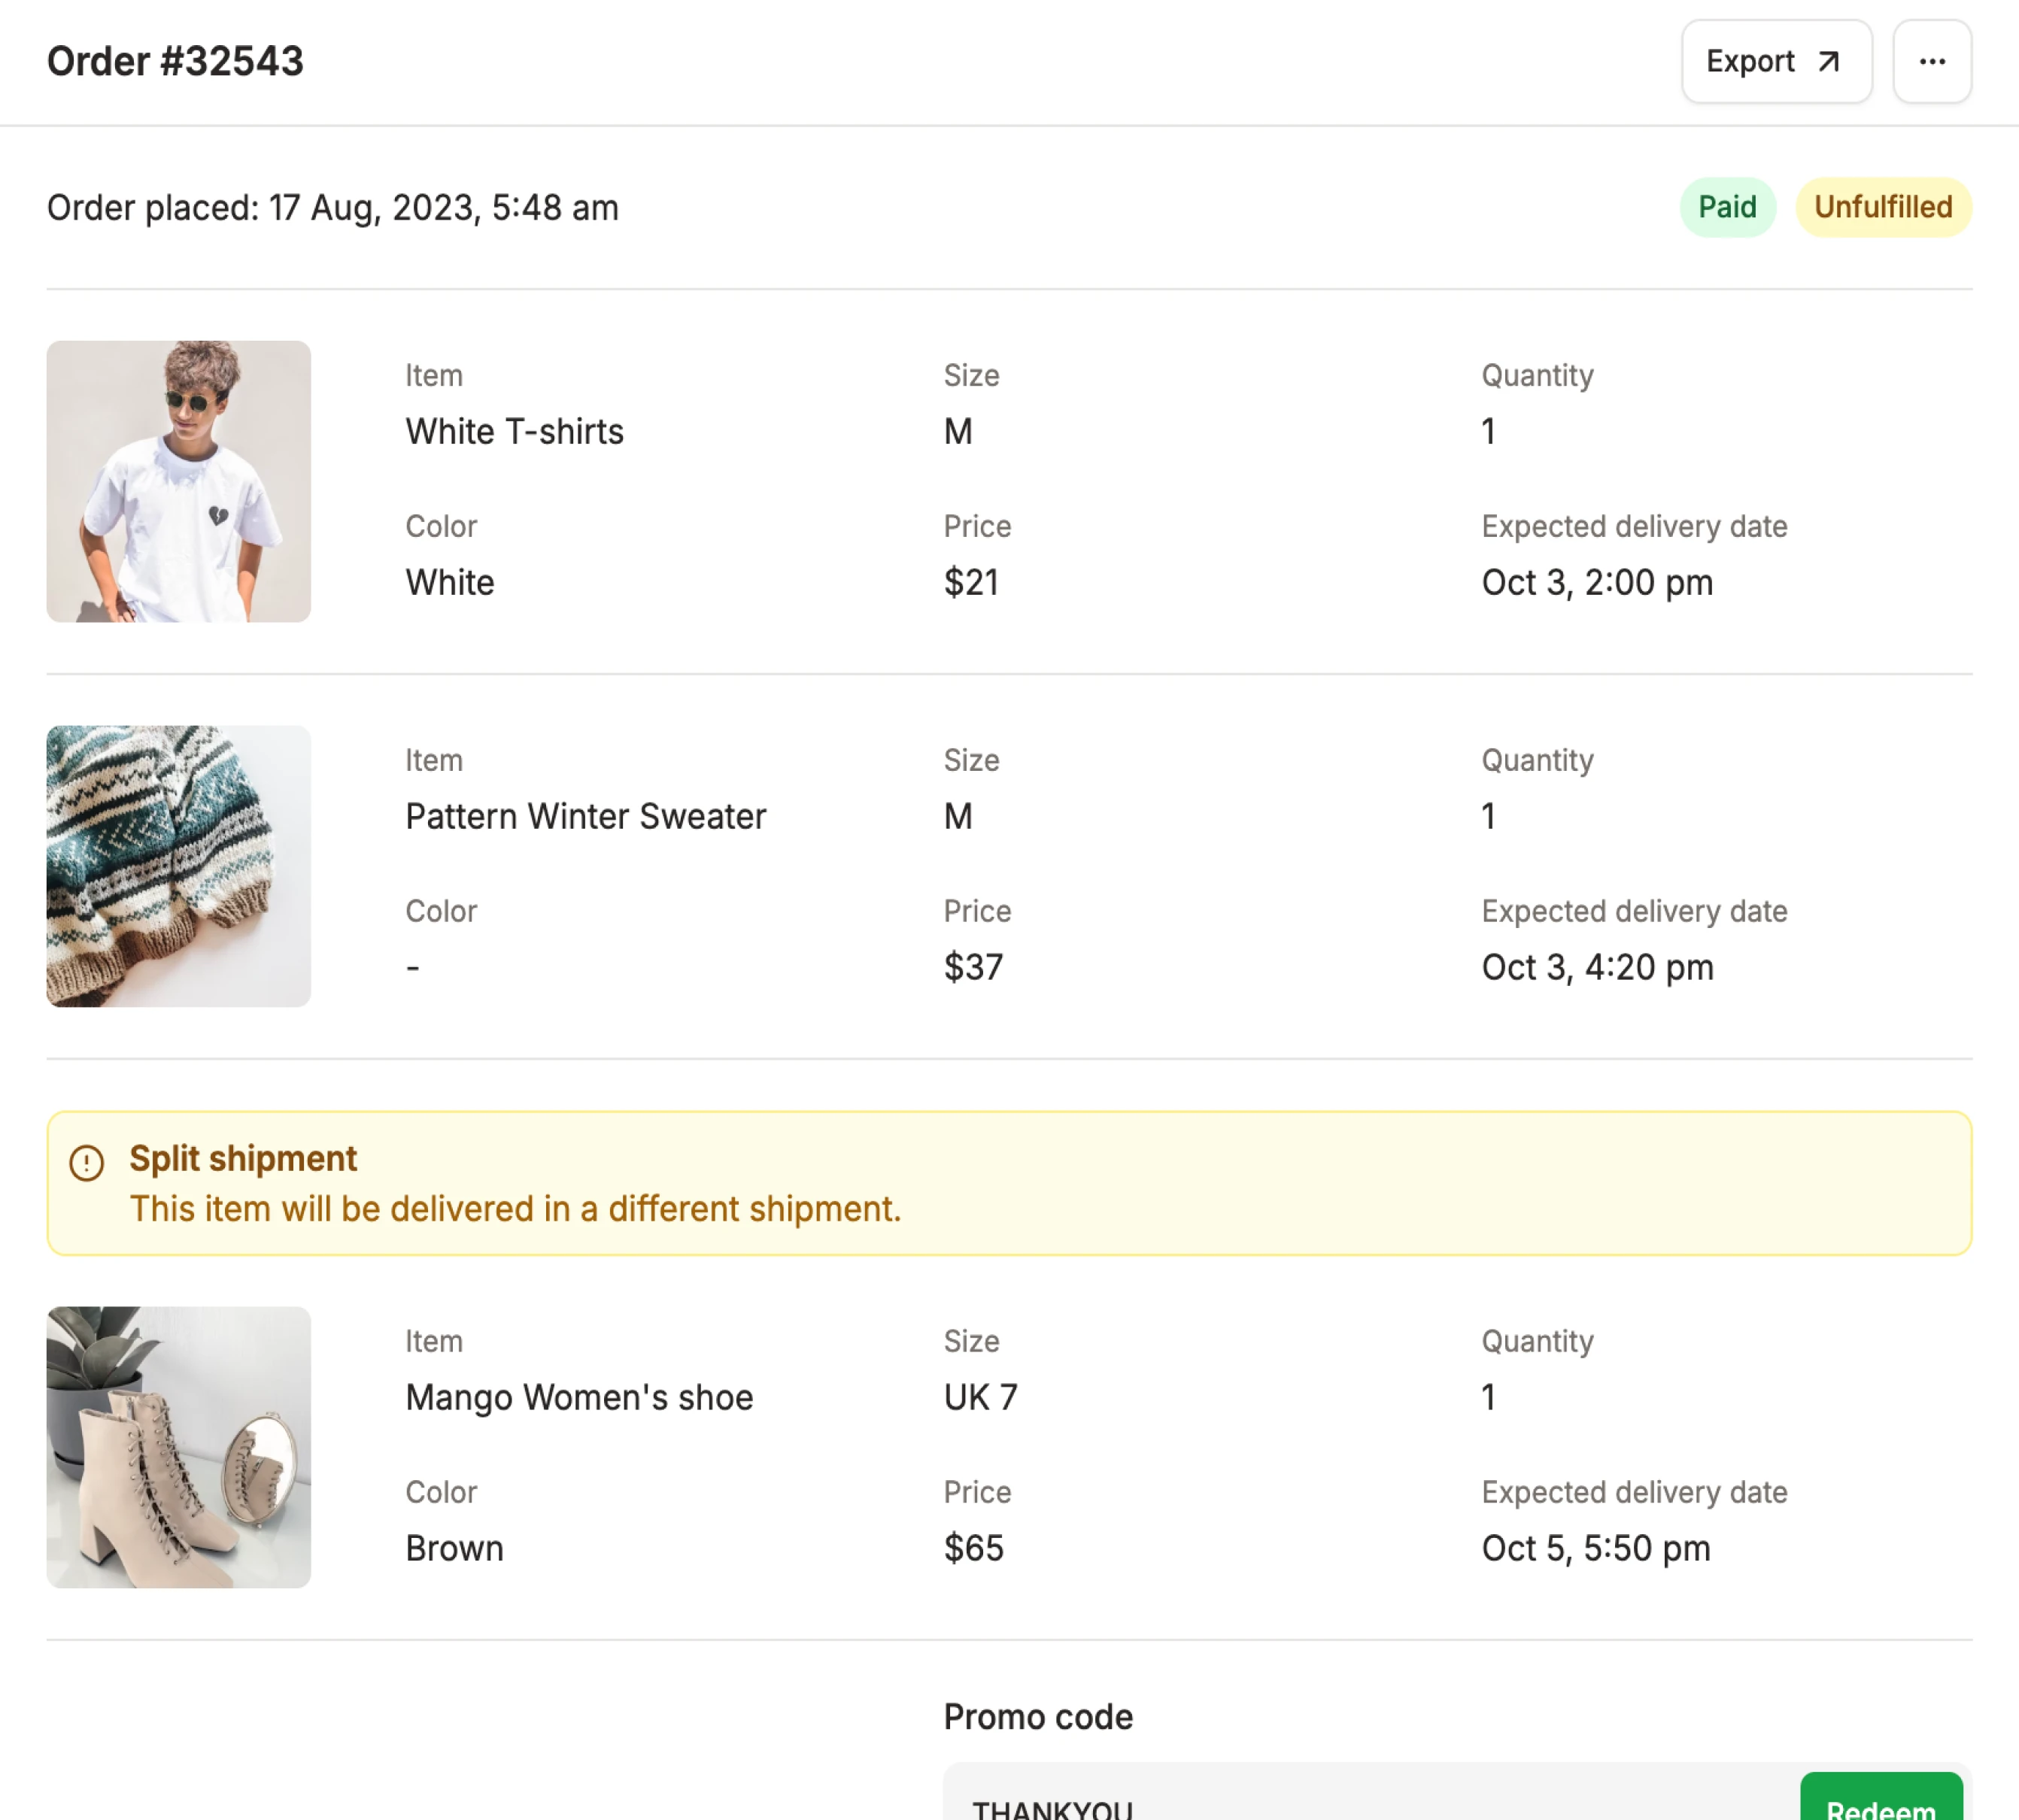Click the Export button
Image resolution: width=2019 pixels, height=1820 pixels.
click(x=1775, y=62)
